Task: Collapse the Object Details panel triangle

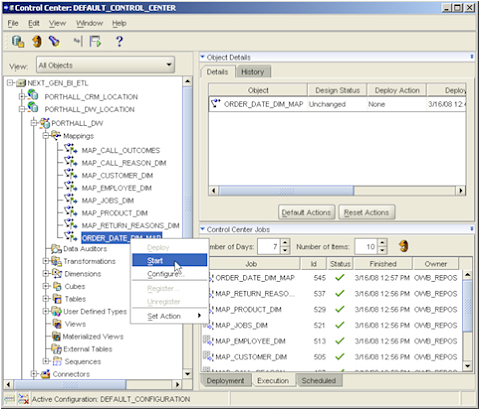Action: tap(202, 57)
